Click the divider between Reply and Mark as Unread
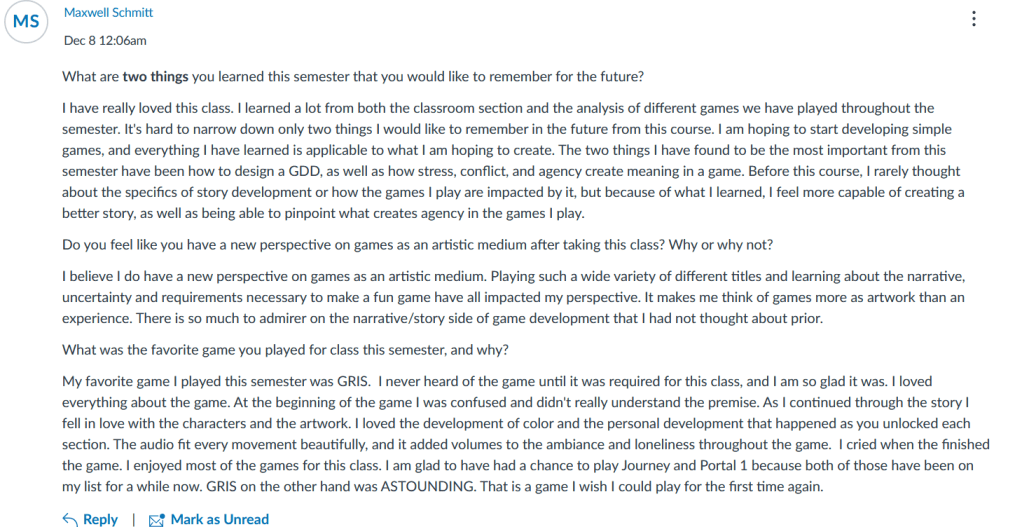 [133, 519]
